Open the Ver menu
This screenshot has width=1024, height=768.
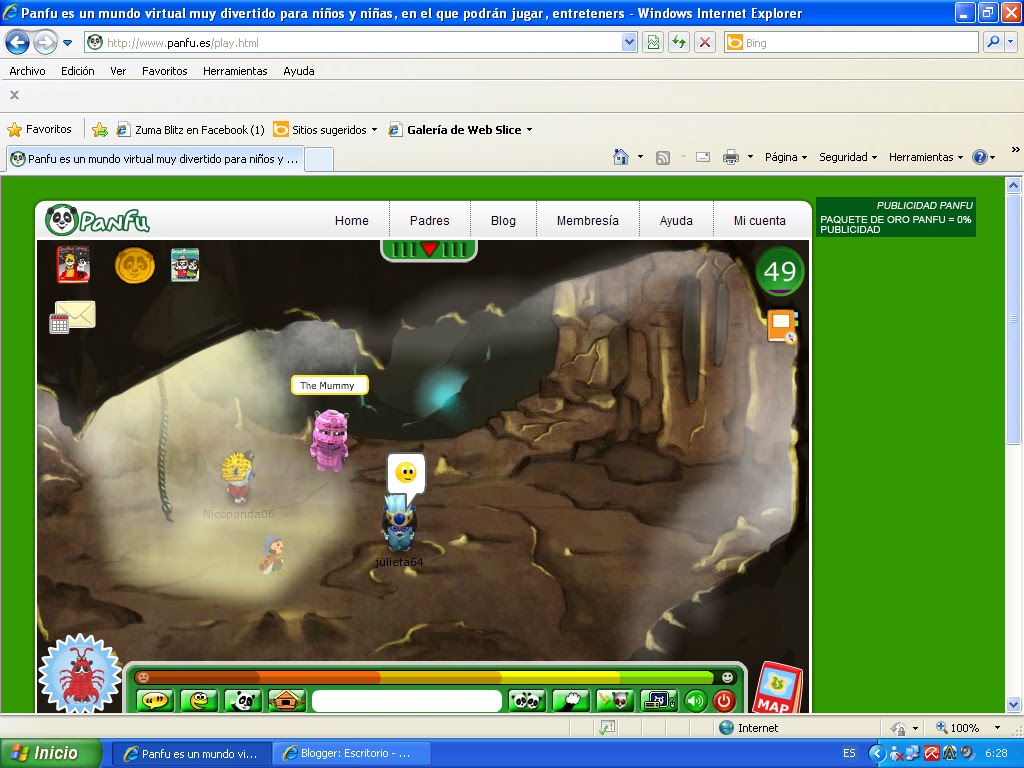click(118, 71)
